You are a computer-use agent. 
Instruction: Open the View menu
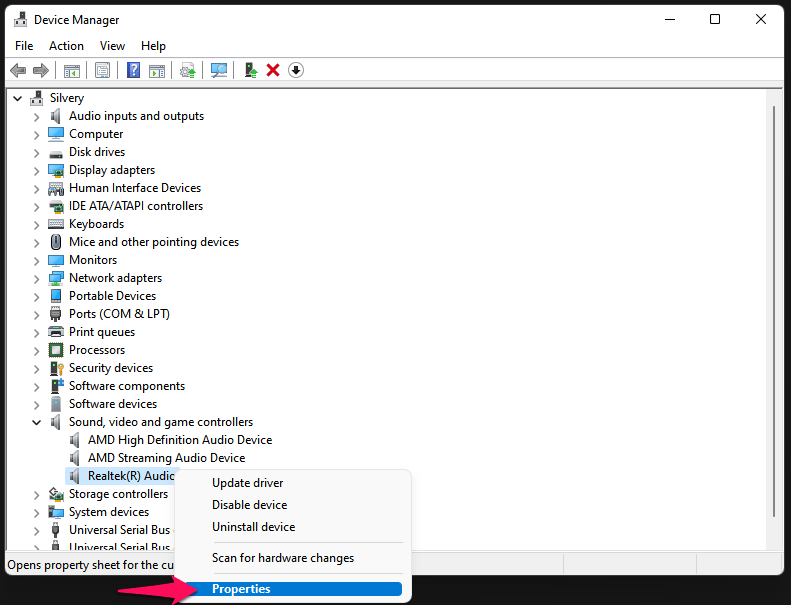(x=112, y=46)
